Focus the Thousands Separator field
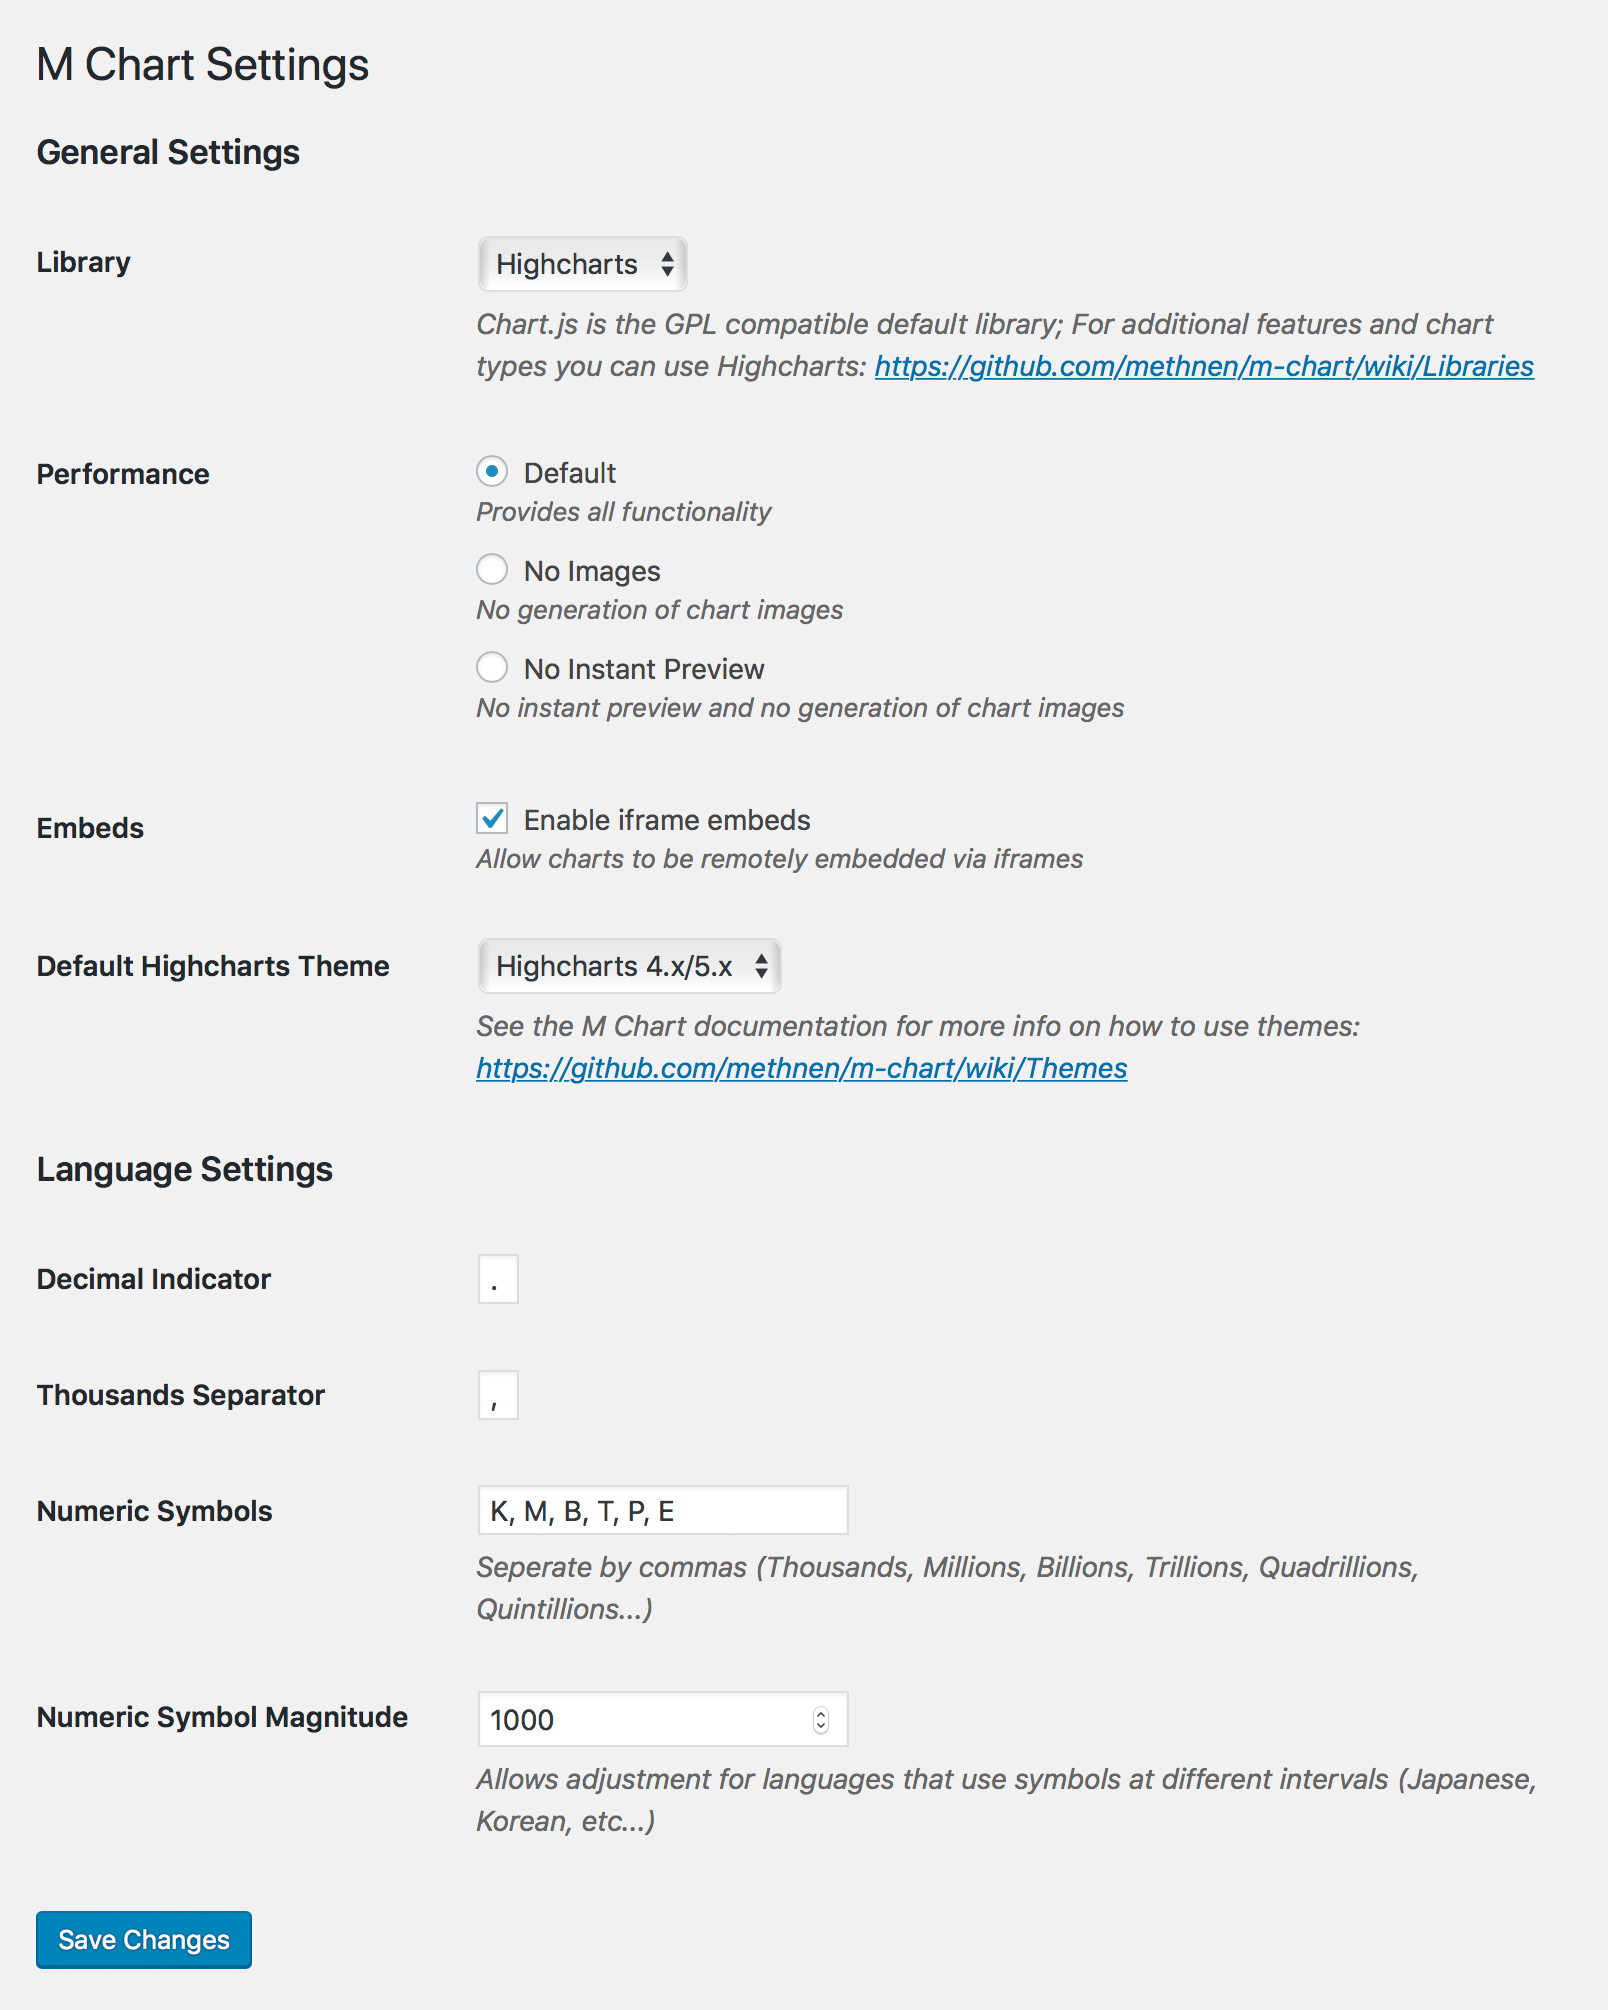The width and height of the screenshot is (1608, 2010). 498,1395
